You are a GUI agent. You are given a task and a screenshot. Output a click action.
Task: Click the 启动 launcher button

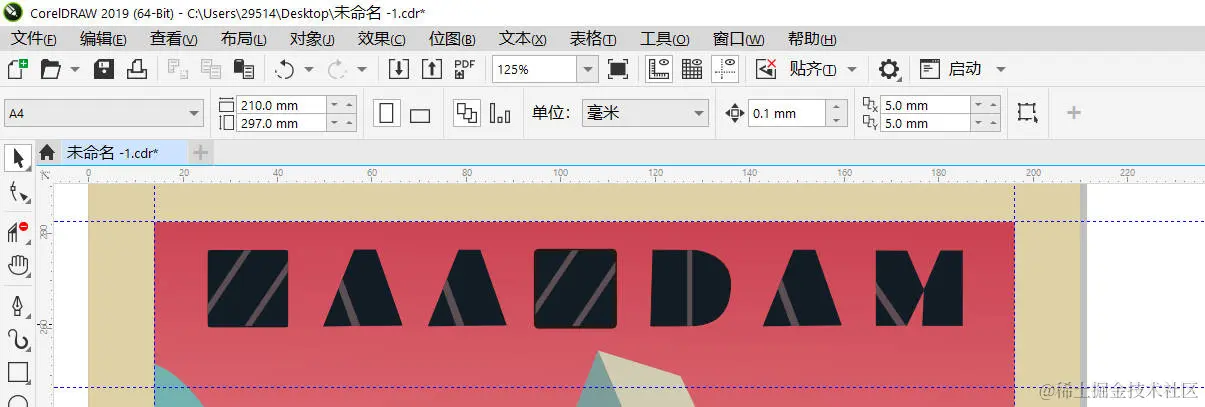click(x=950, y=69)
